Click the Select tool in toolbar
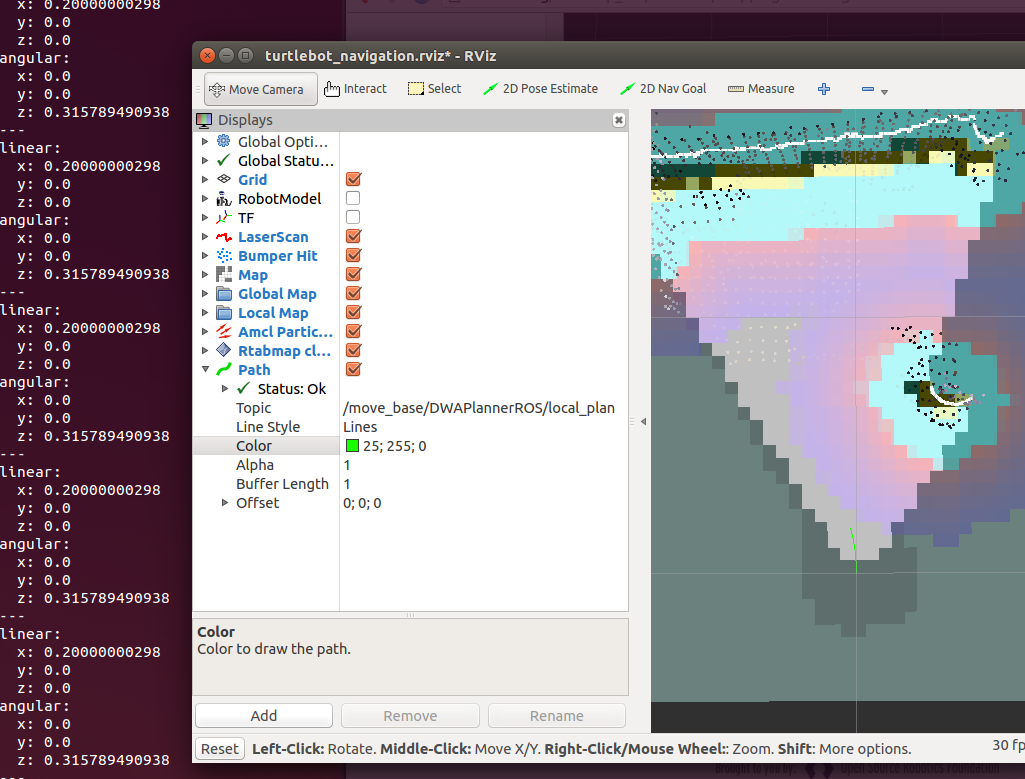Screen dimensions: 1025x779 (x=434, y=89)
